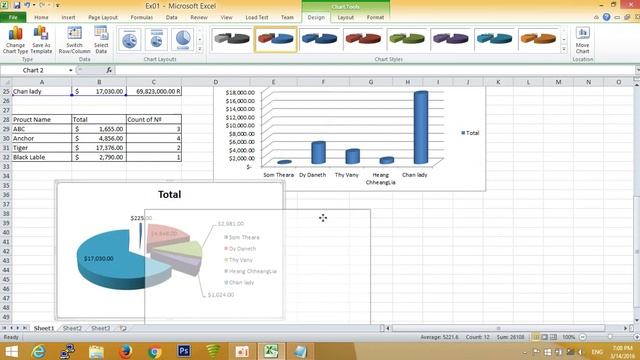
Task: Select the pie chart Total title
Action: [x=169, y=194]
